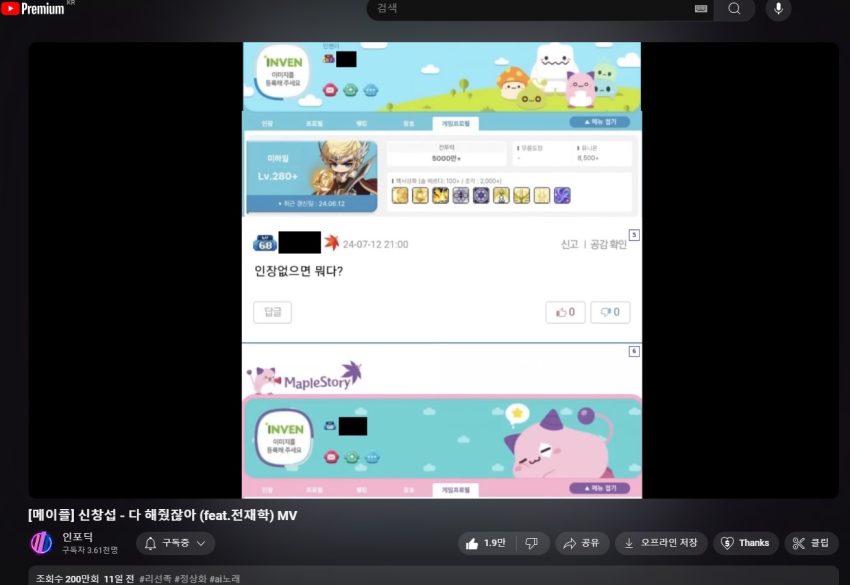Viewport: 850px width, 585px height.
Task: Click the red maple leaf icon
Action: coord(332,242)
